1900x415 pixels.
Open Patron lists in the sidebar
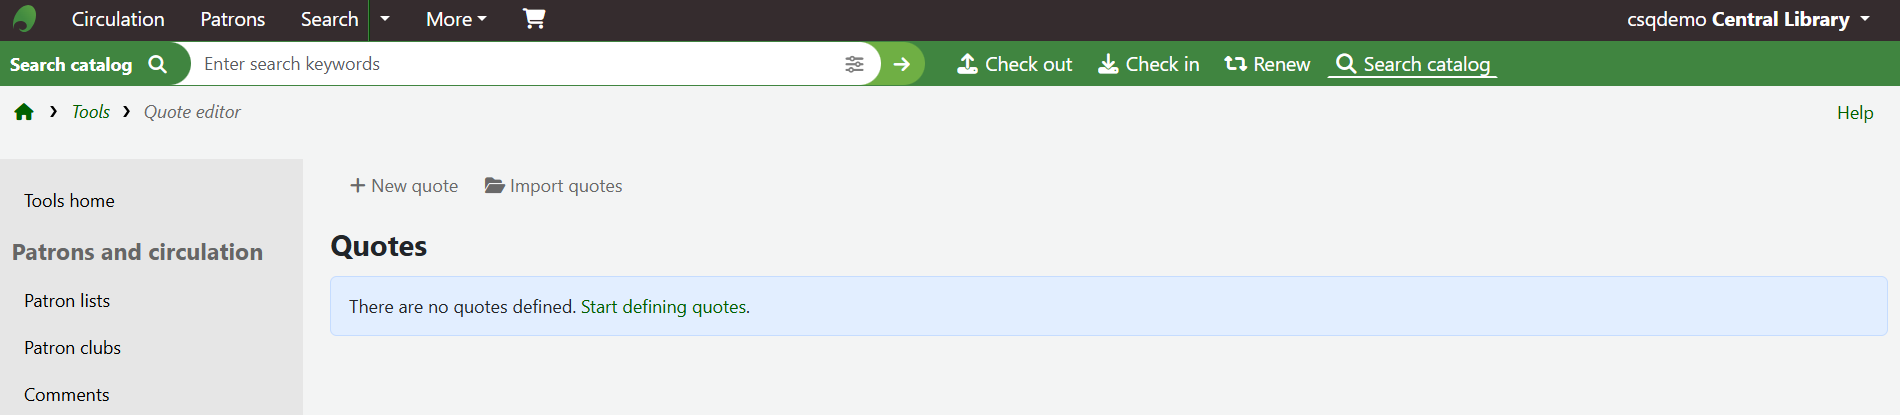coord(67,301)
